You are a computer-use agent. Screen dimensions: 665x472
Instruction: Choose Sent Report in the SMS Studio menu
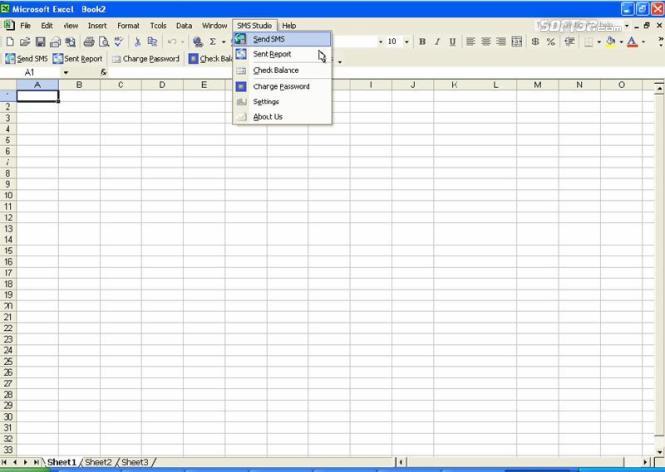coord(282,54)
